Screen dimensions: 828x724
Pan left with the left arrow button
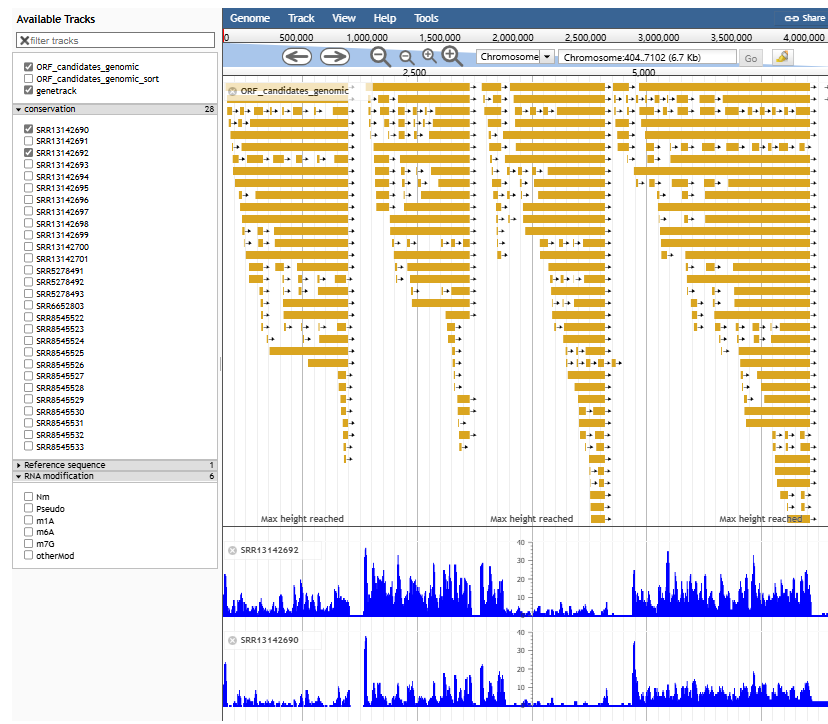tap(297, 57)
